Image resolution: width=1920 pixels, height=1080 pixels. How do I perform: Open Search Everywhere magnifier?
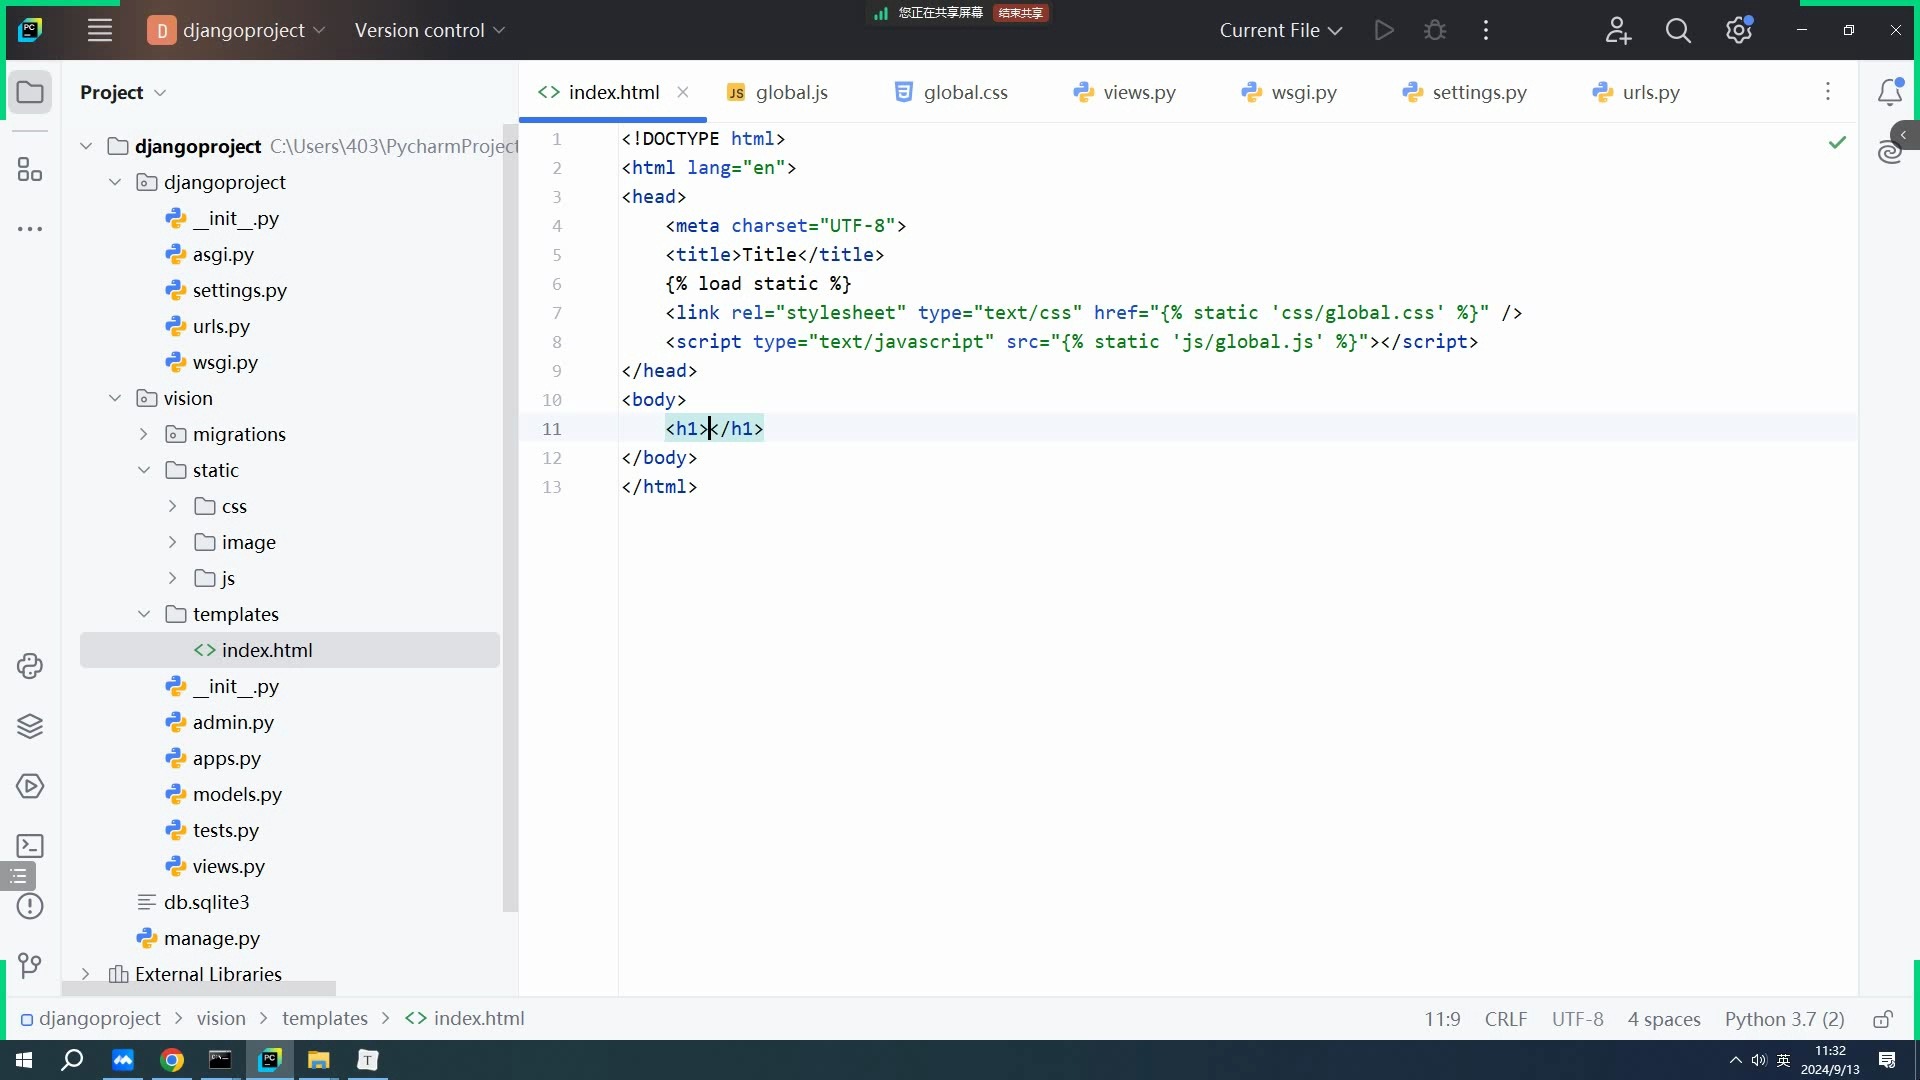click(x=1678, y=30)
